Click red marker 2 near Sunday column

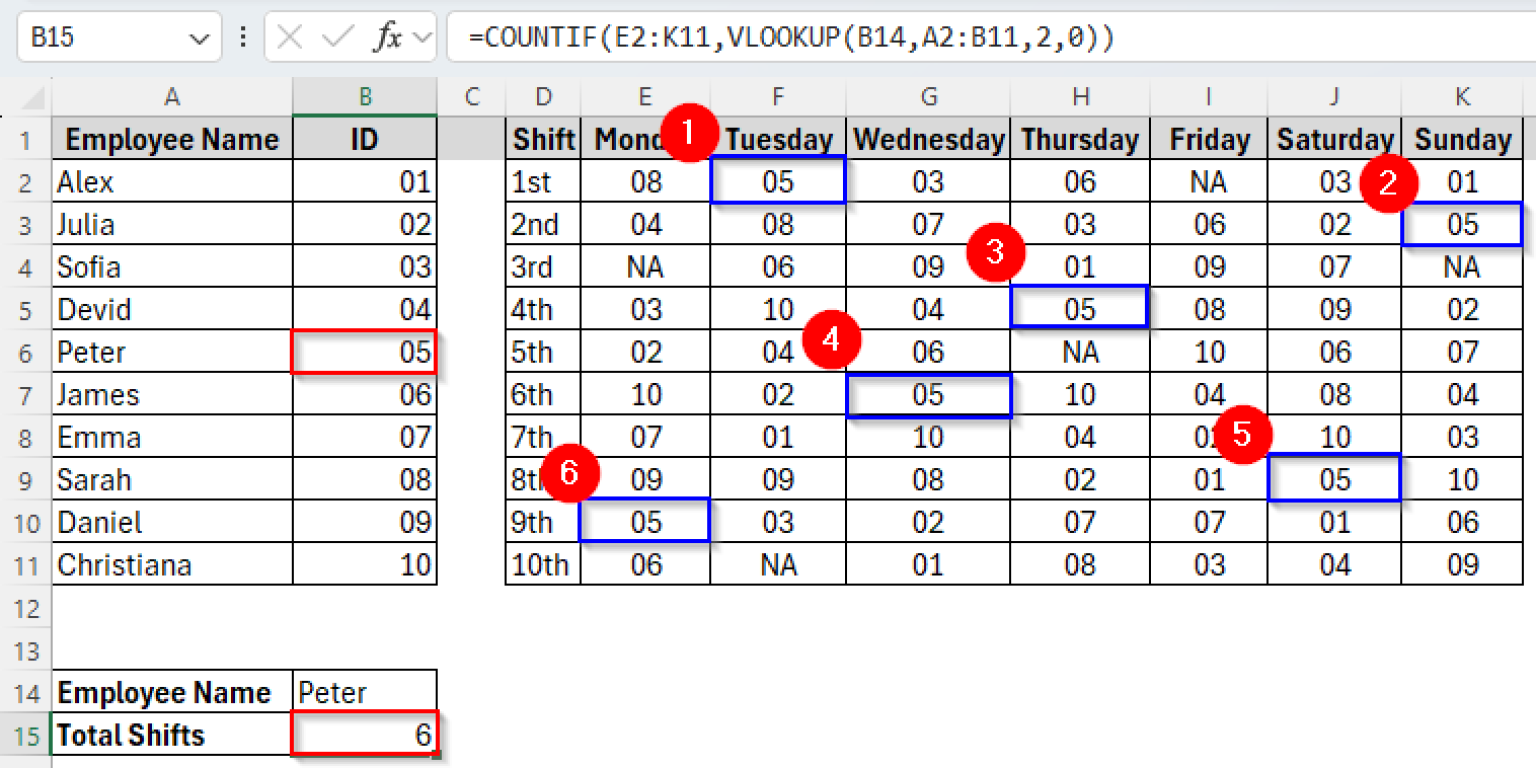coord(1389,186)
